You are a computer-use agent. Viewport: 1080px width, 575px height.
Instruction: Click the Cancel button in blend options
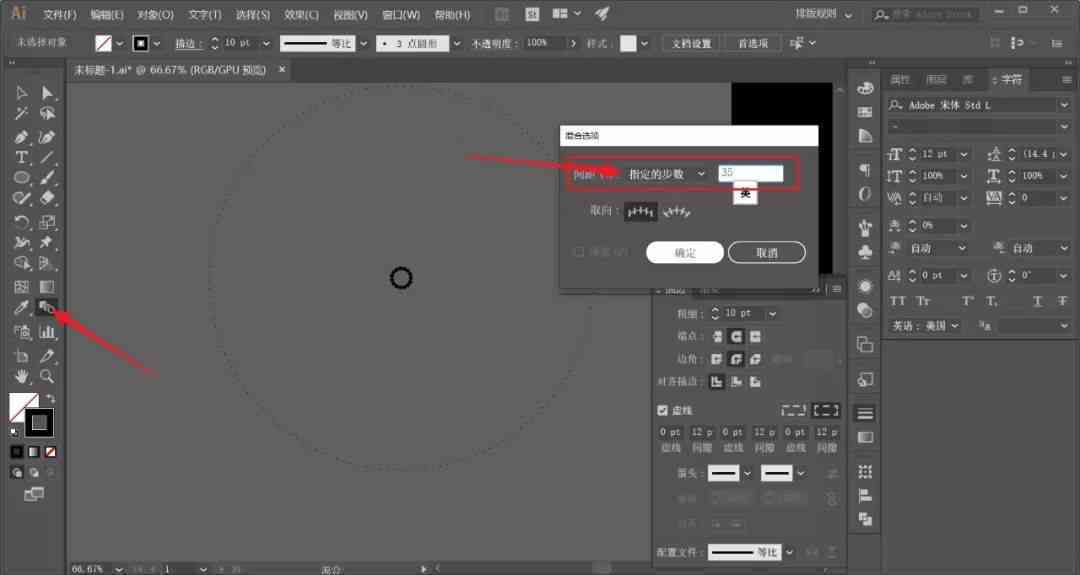tap(767, 253)
